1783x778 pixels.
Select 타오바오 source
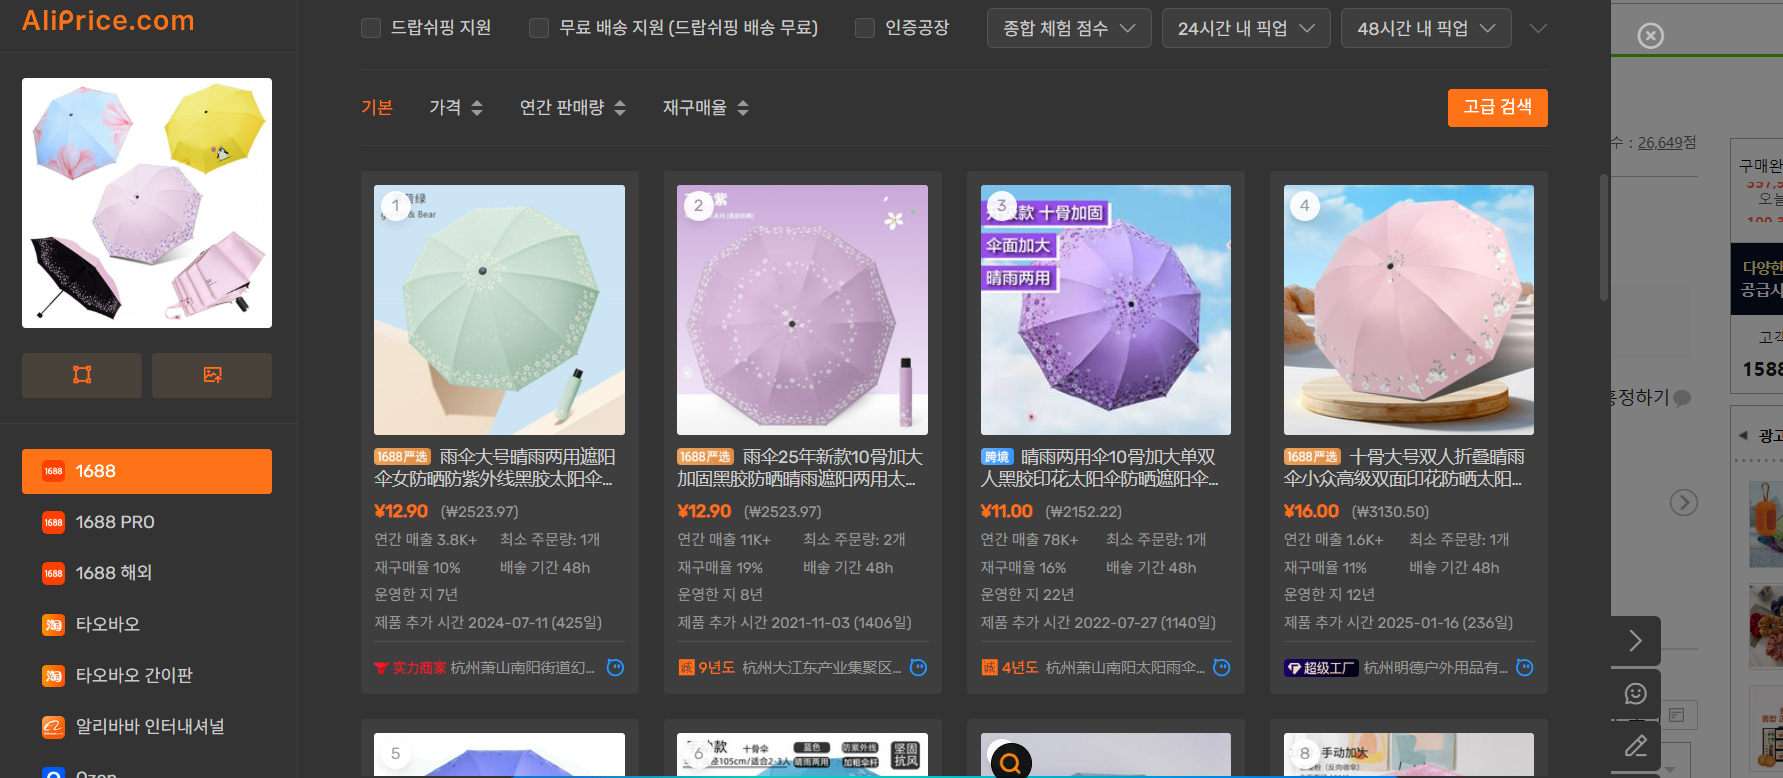tap(147, 624)
